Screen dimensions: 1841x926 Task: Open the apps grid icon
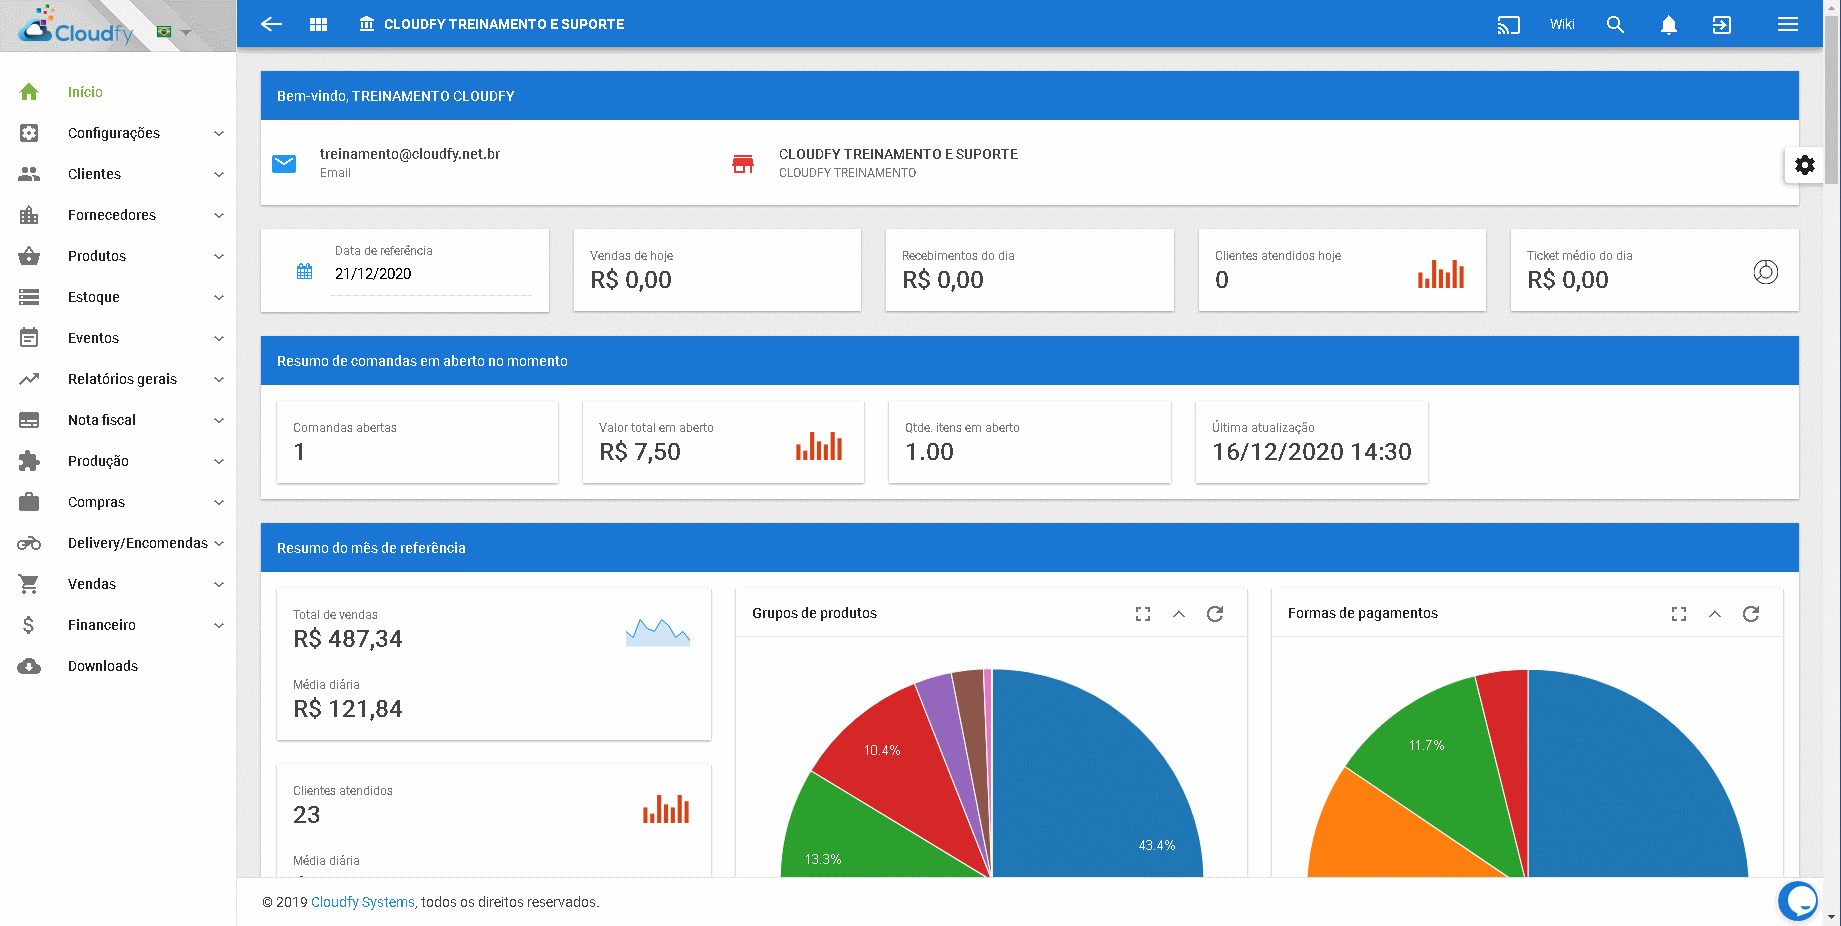coord(318,24)
